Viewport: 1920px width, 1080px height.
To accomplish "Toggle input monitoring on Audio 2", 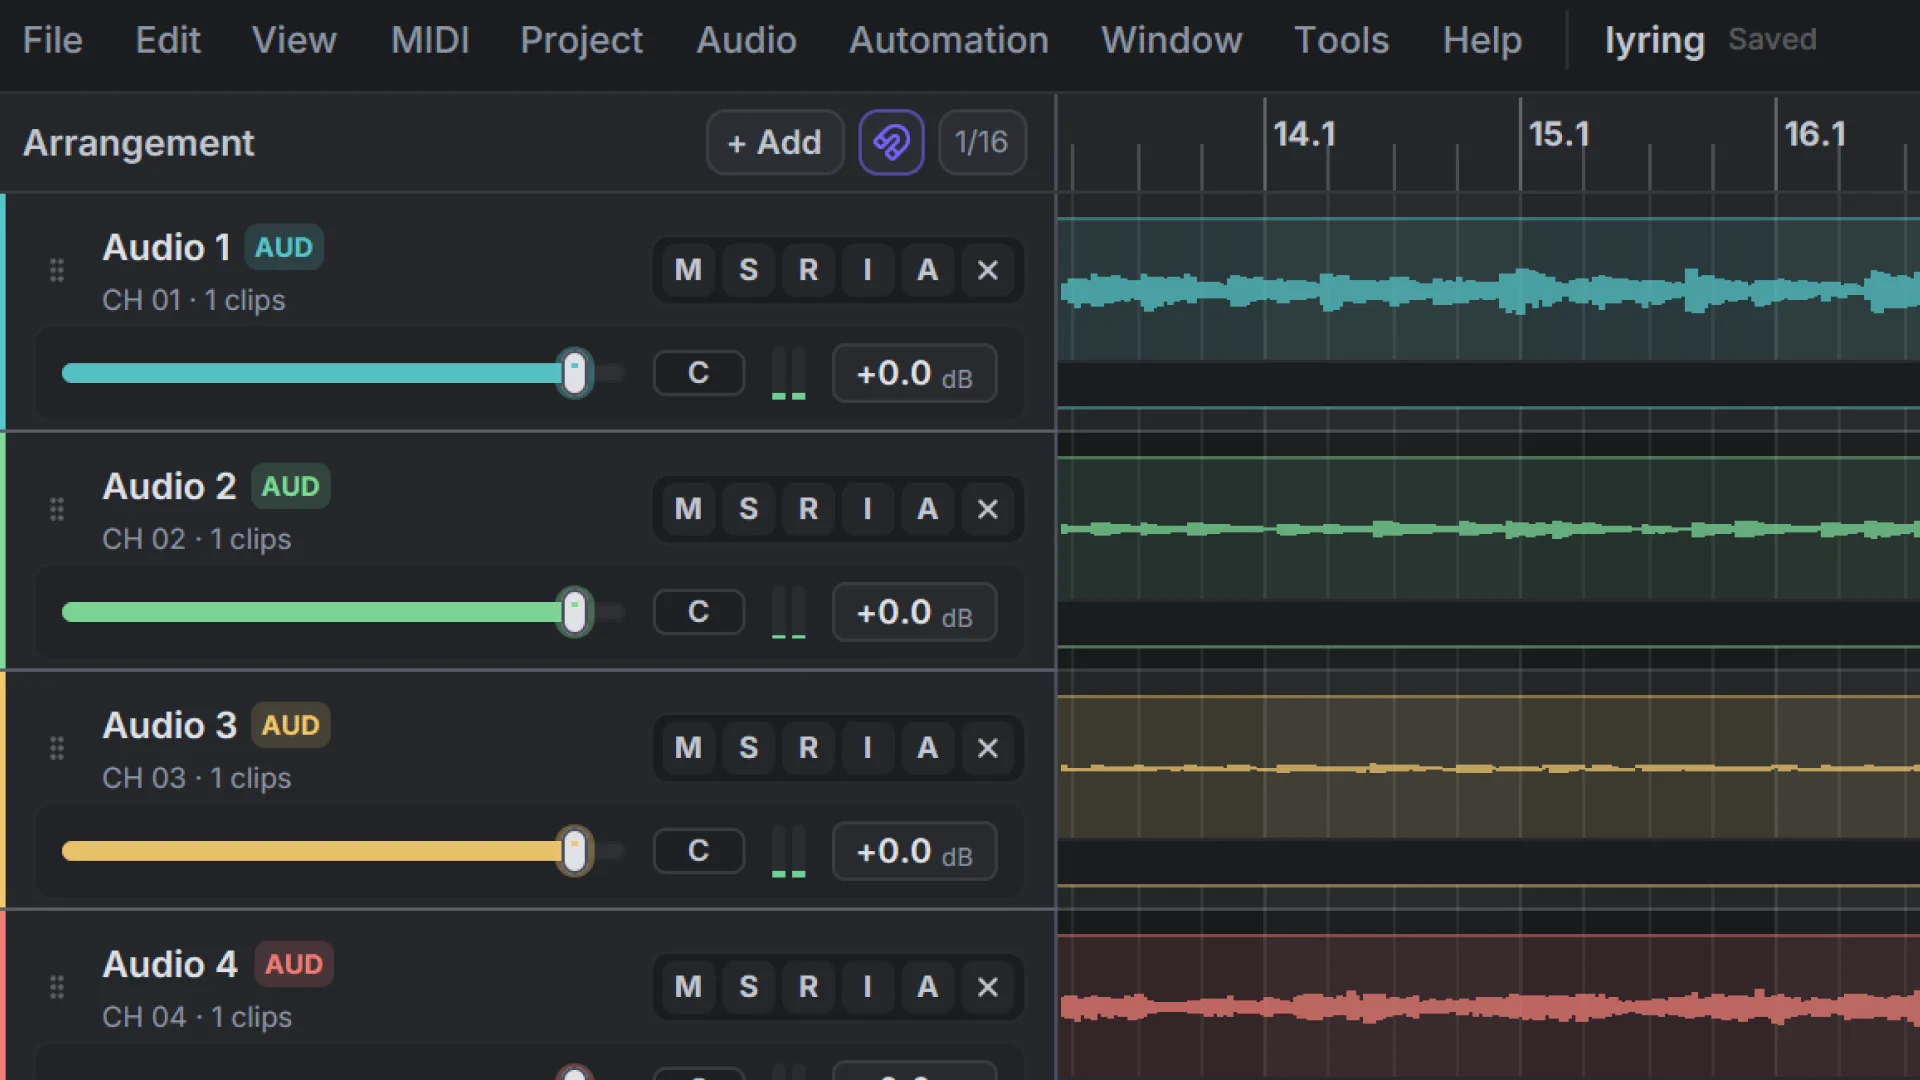I will click(867, 509).
